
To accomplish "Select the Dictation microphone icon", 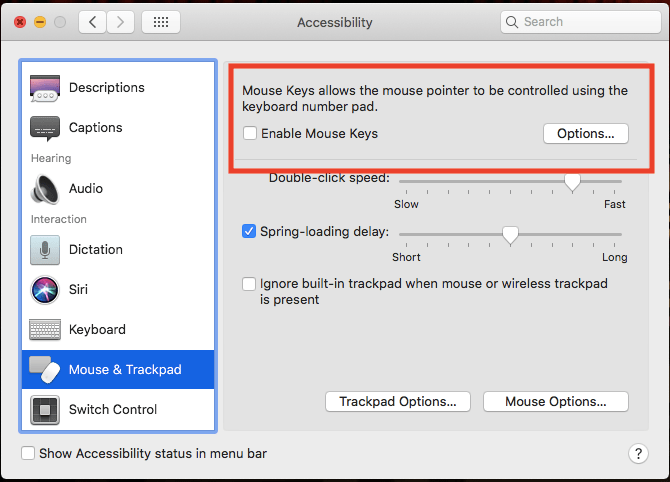I will tap(45, 249).
